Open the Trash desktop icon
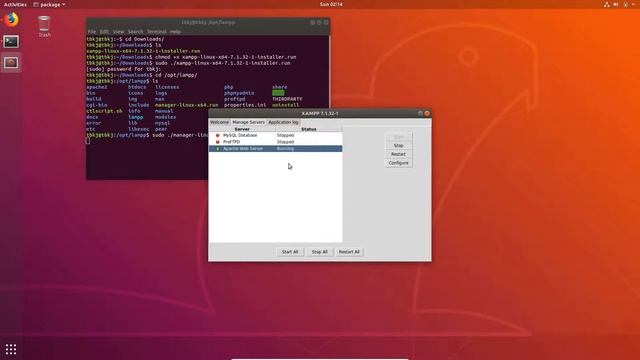Screen dimensions: 640x360 pos(44,27)
